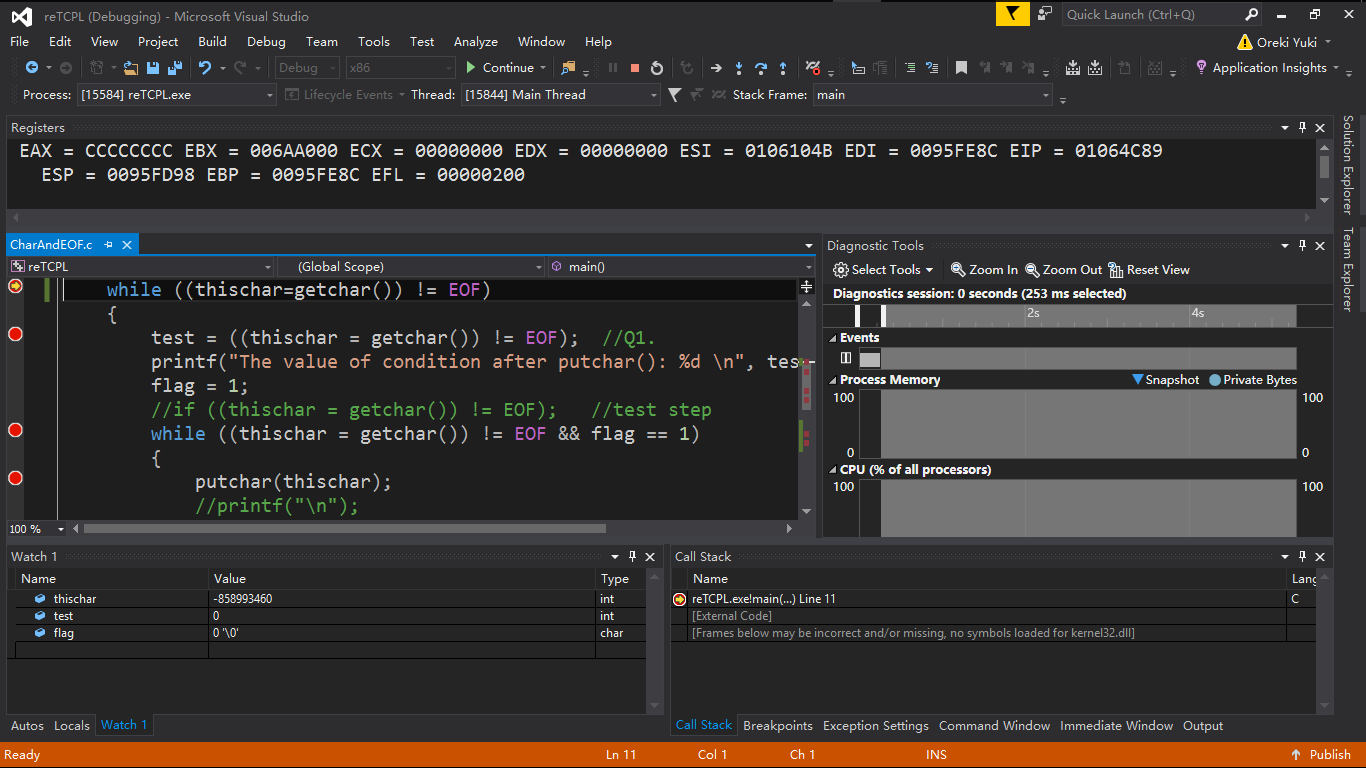Image resolution: width=1366 pixels, height=768 pixels.
Task: Click the Save All icon
Action: [x=175, y=68]
